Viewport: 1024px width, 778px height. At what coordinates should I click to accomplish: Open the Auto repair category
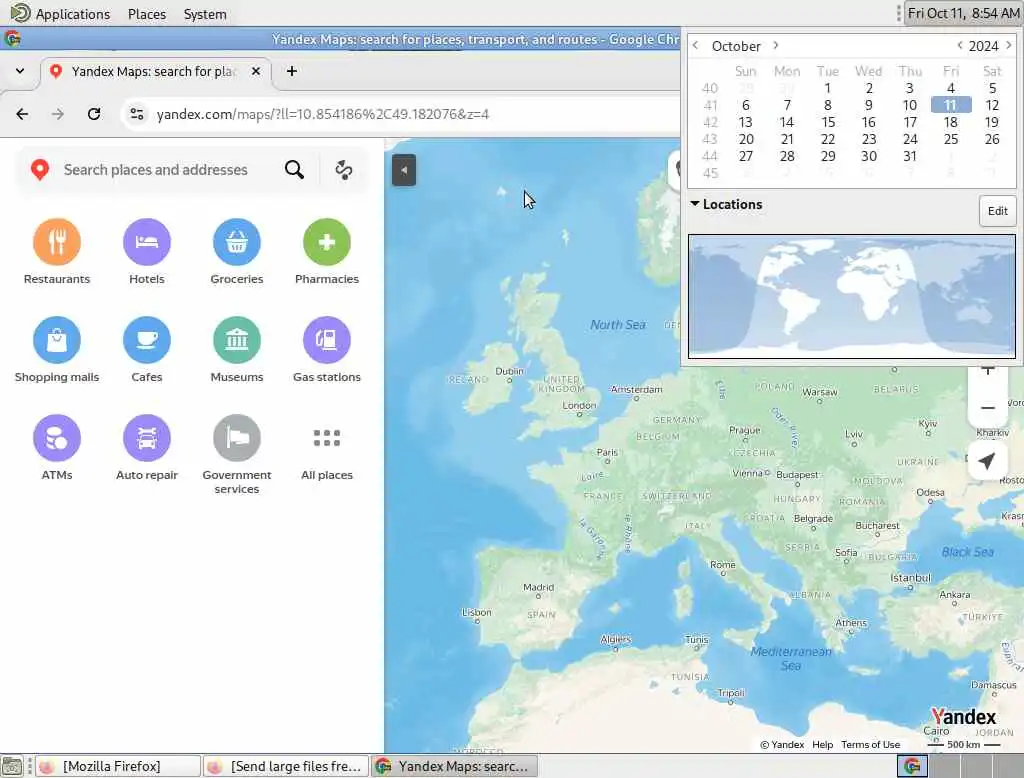pyautogui.click(x=146, y=447)
